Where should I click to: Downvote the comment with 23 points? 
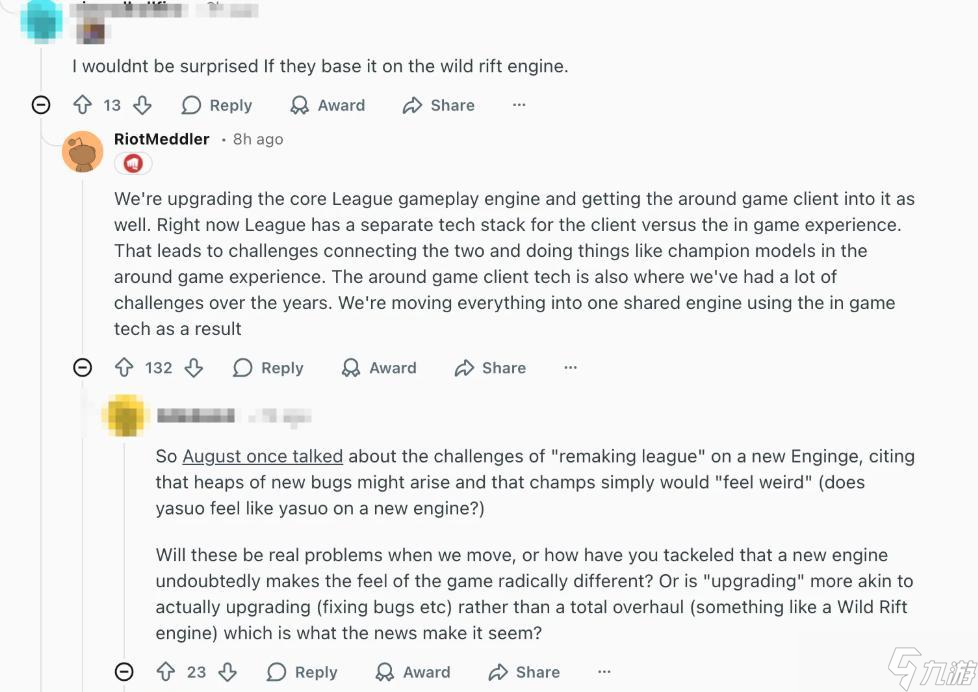tap(228, 672)
